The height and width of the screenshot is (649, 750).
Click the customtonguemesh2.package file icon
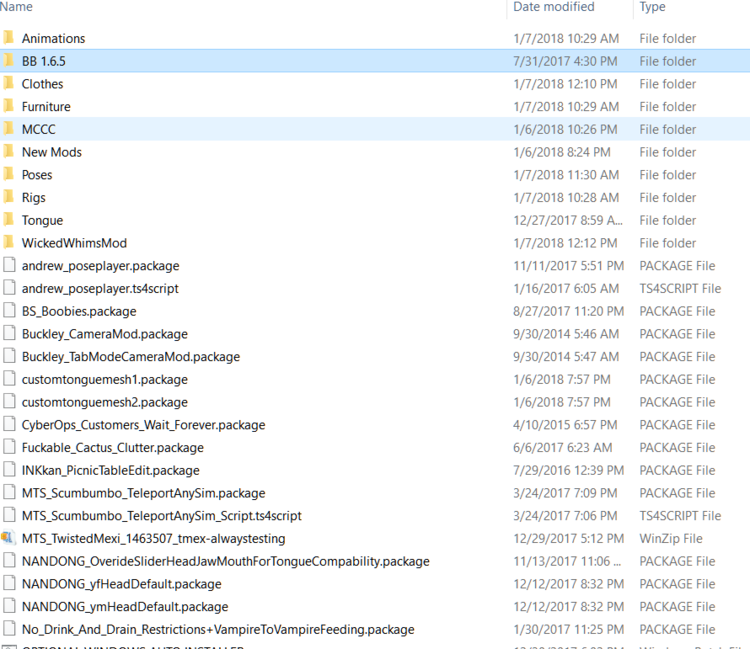9,401
